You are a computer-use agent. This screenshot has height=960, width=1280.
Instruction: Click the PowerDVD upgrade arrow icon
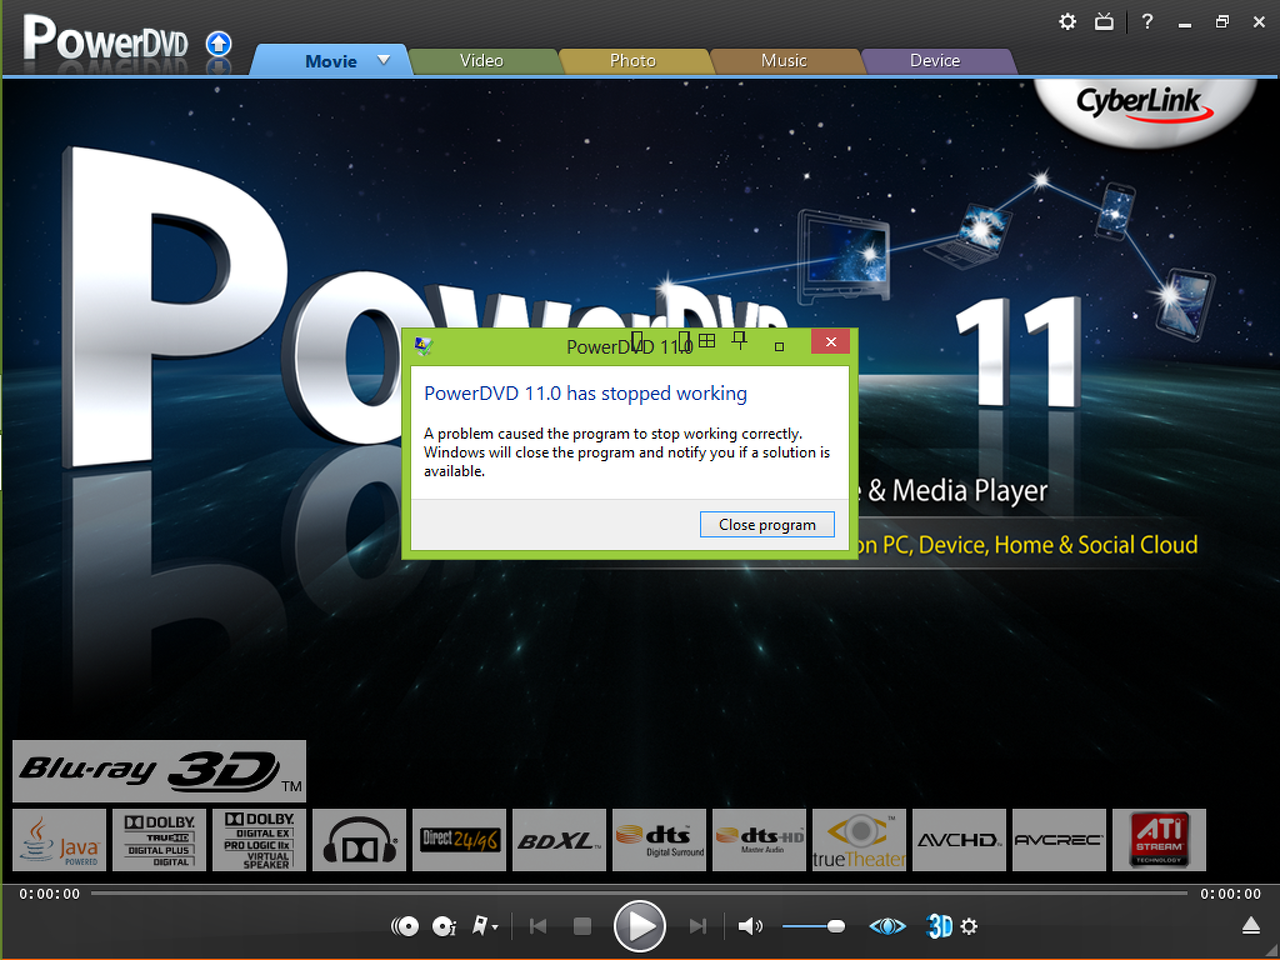(219, 44)
